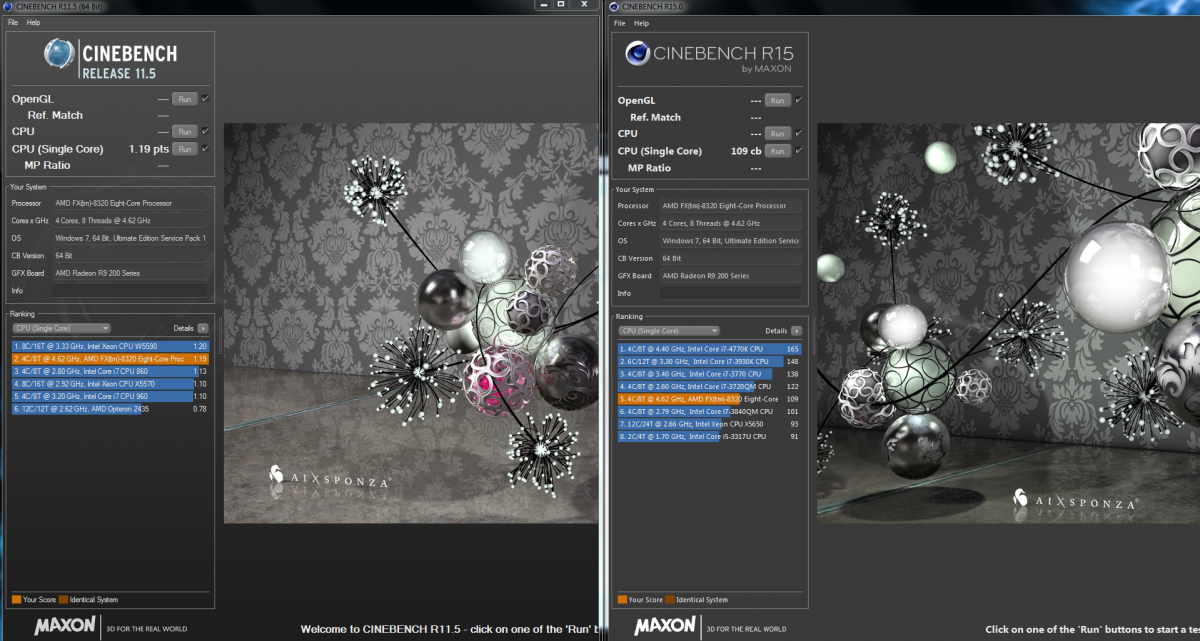Select the Core i7-3770 ranking row

point(710,374)
